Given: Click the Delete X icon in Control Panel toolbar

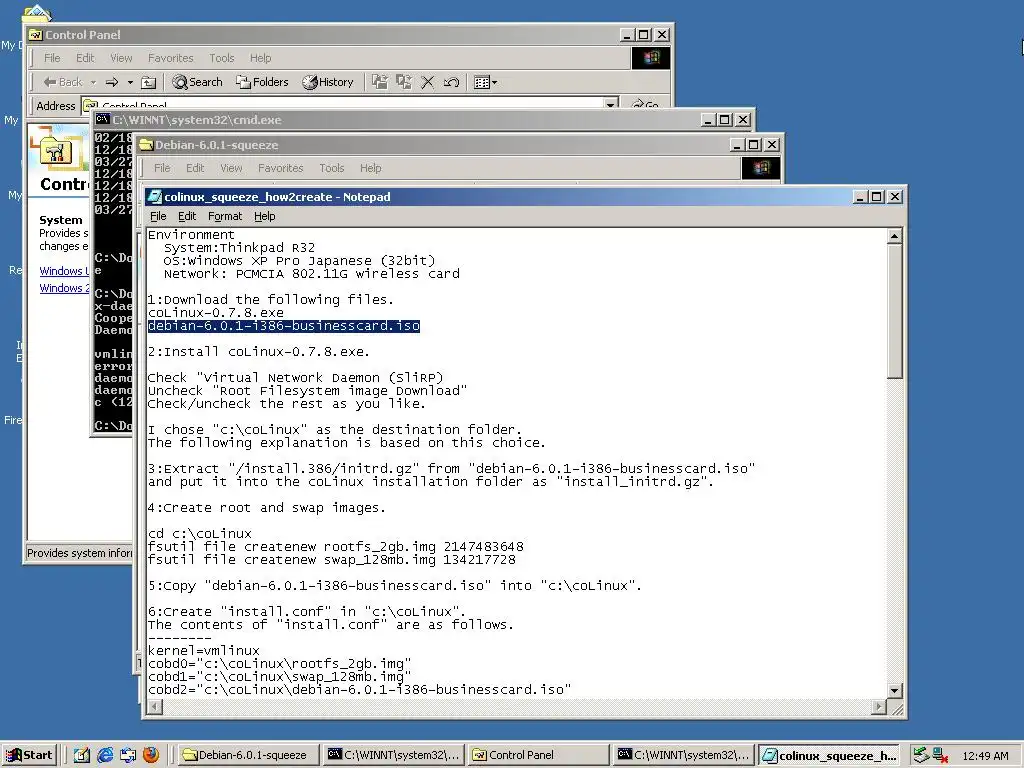Looking at the screenshot, I should [428, 82].
